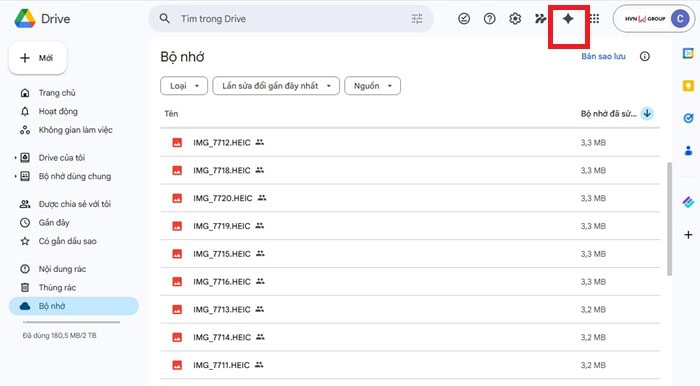
Task: Open advanced search filter options icon
Action: 417,19
